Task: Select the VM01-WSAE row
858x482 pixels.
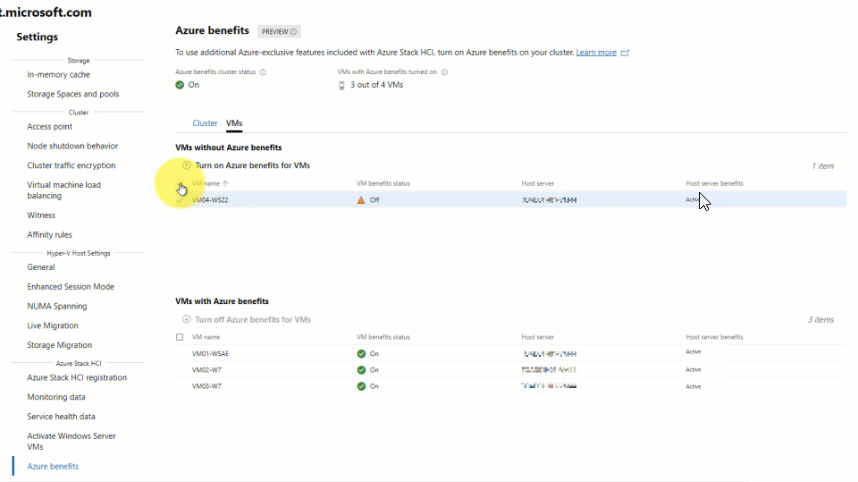Action: pyautogui.click(x=511, y=354)
